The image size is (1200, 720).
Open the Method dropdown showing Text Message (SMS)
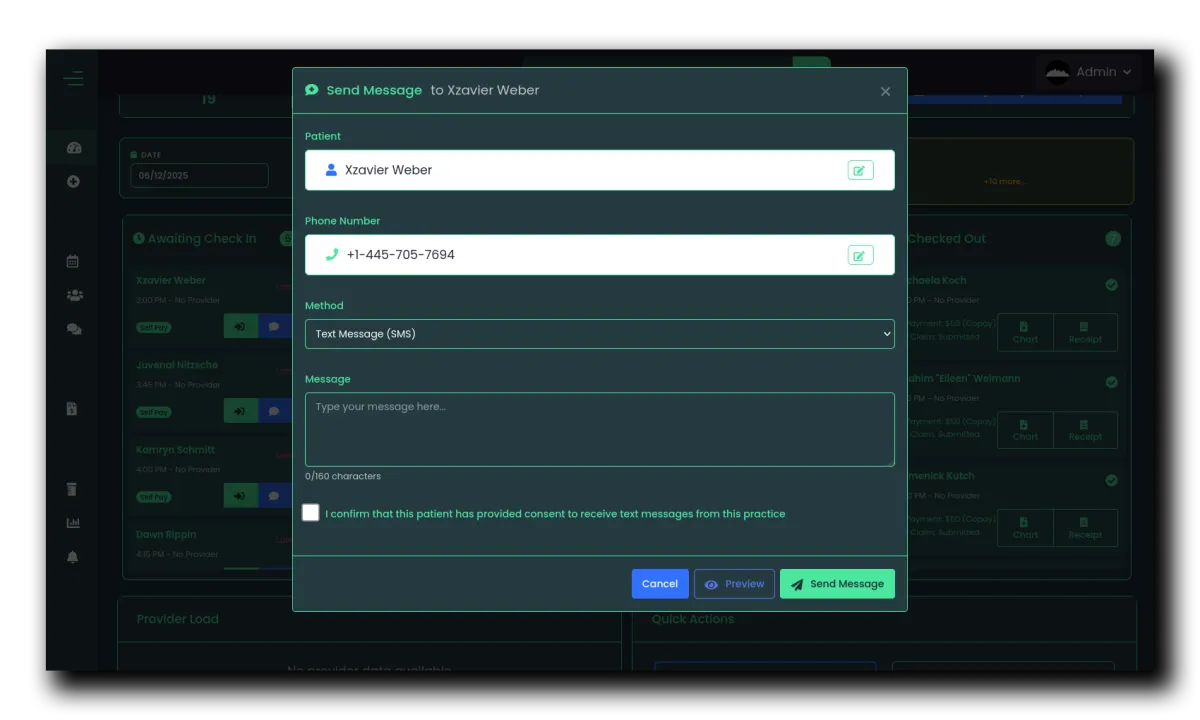pyautogui.click(x=600, y=334)
